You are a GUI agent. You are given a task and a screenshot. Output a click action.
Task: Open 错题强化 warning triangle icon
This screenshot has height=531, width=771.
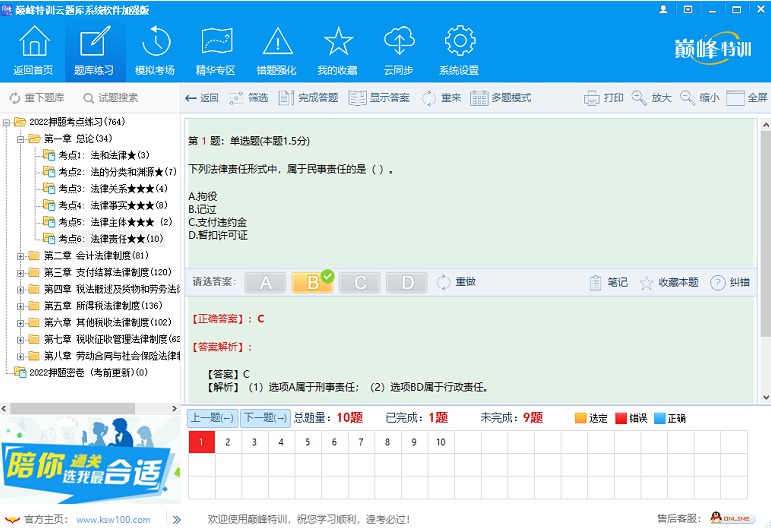[277, 41]
